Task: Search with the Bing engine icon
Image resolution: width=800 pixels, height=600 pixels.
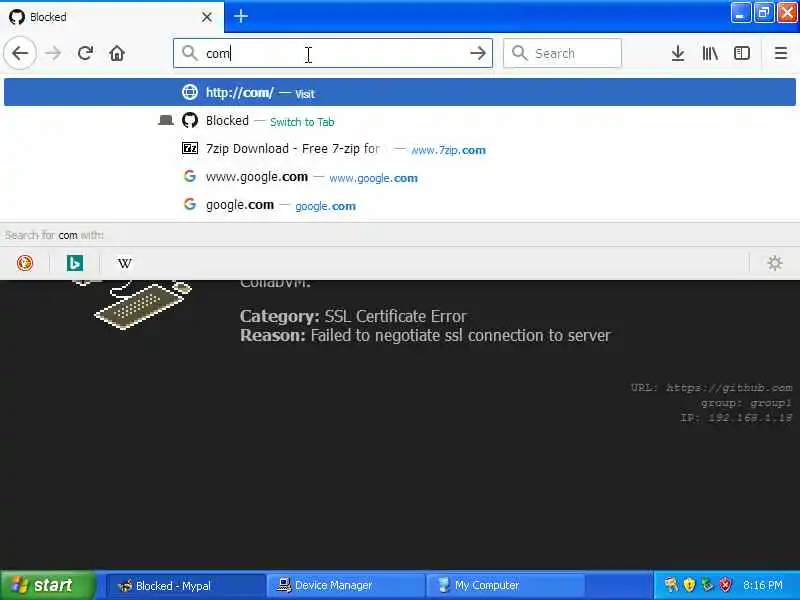Action: (75, 263)
